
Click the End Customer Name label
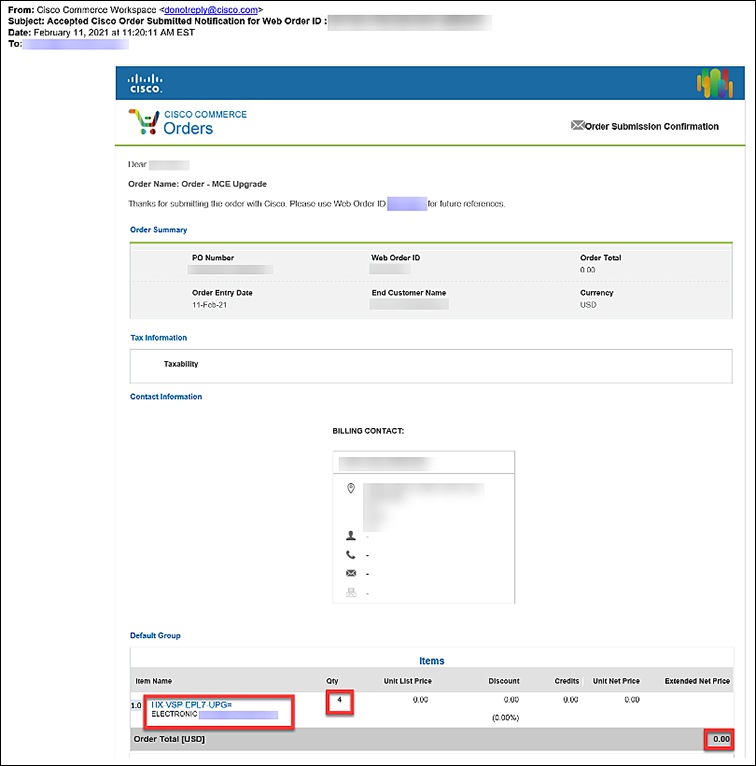[409, 293]
